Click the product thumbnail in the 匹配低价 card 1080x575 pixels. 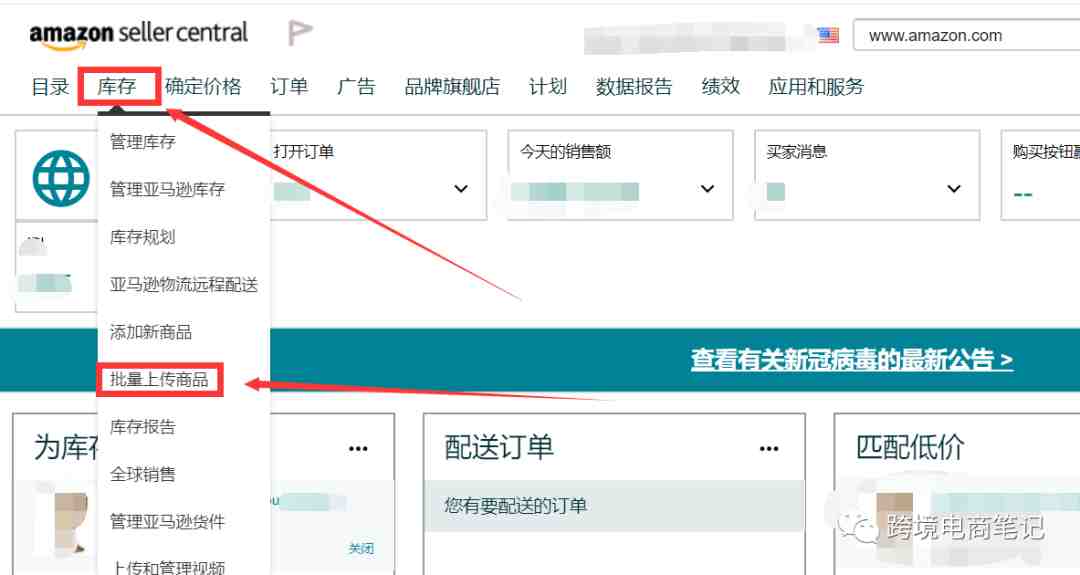coord(894,523)
